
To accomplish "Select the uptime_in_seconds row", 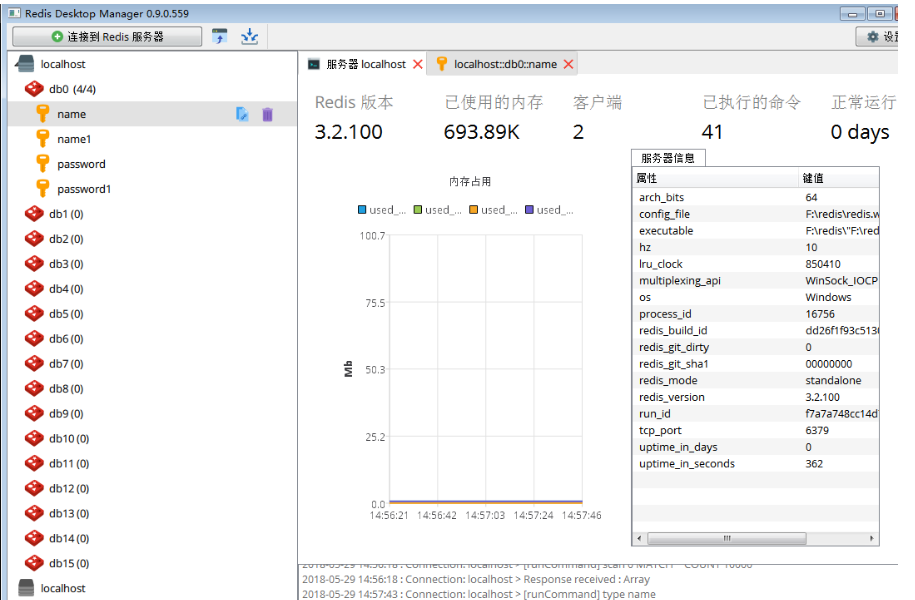I will (756, 463).
